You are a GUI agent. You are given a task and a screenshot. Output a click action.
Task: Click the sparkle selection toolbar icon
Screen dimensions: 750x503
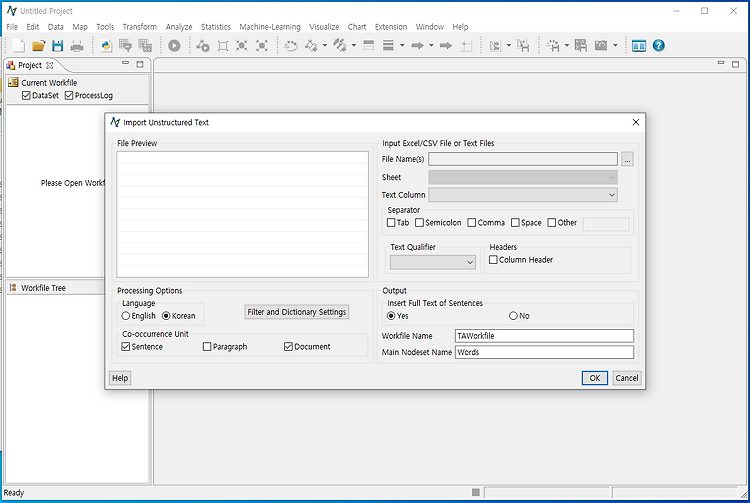click(x=553, y=45)
